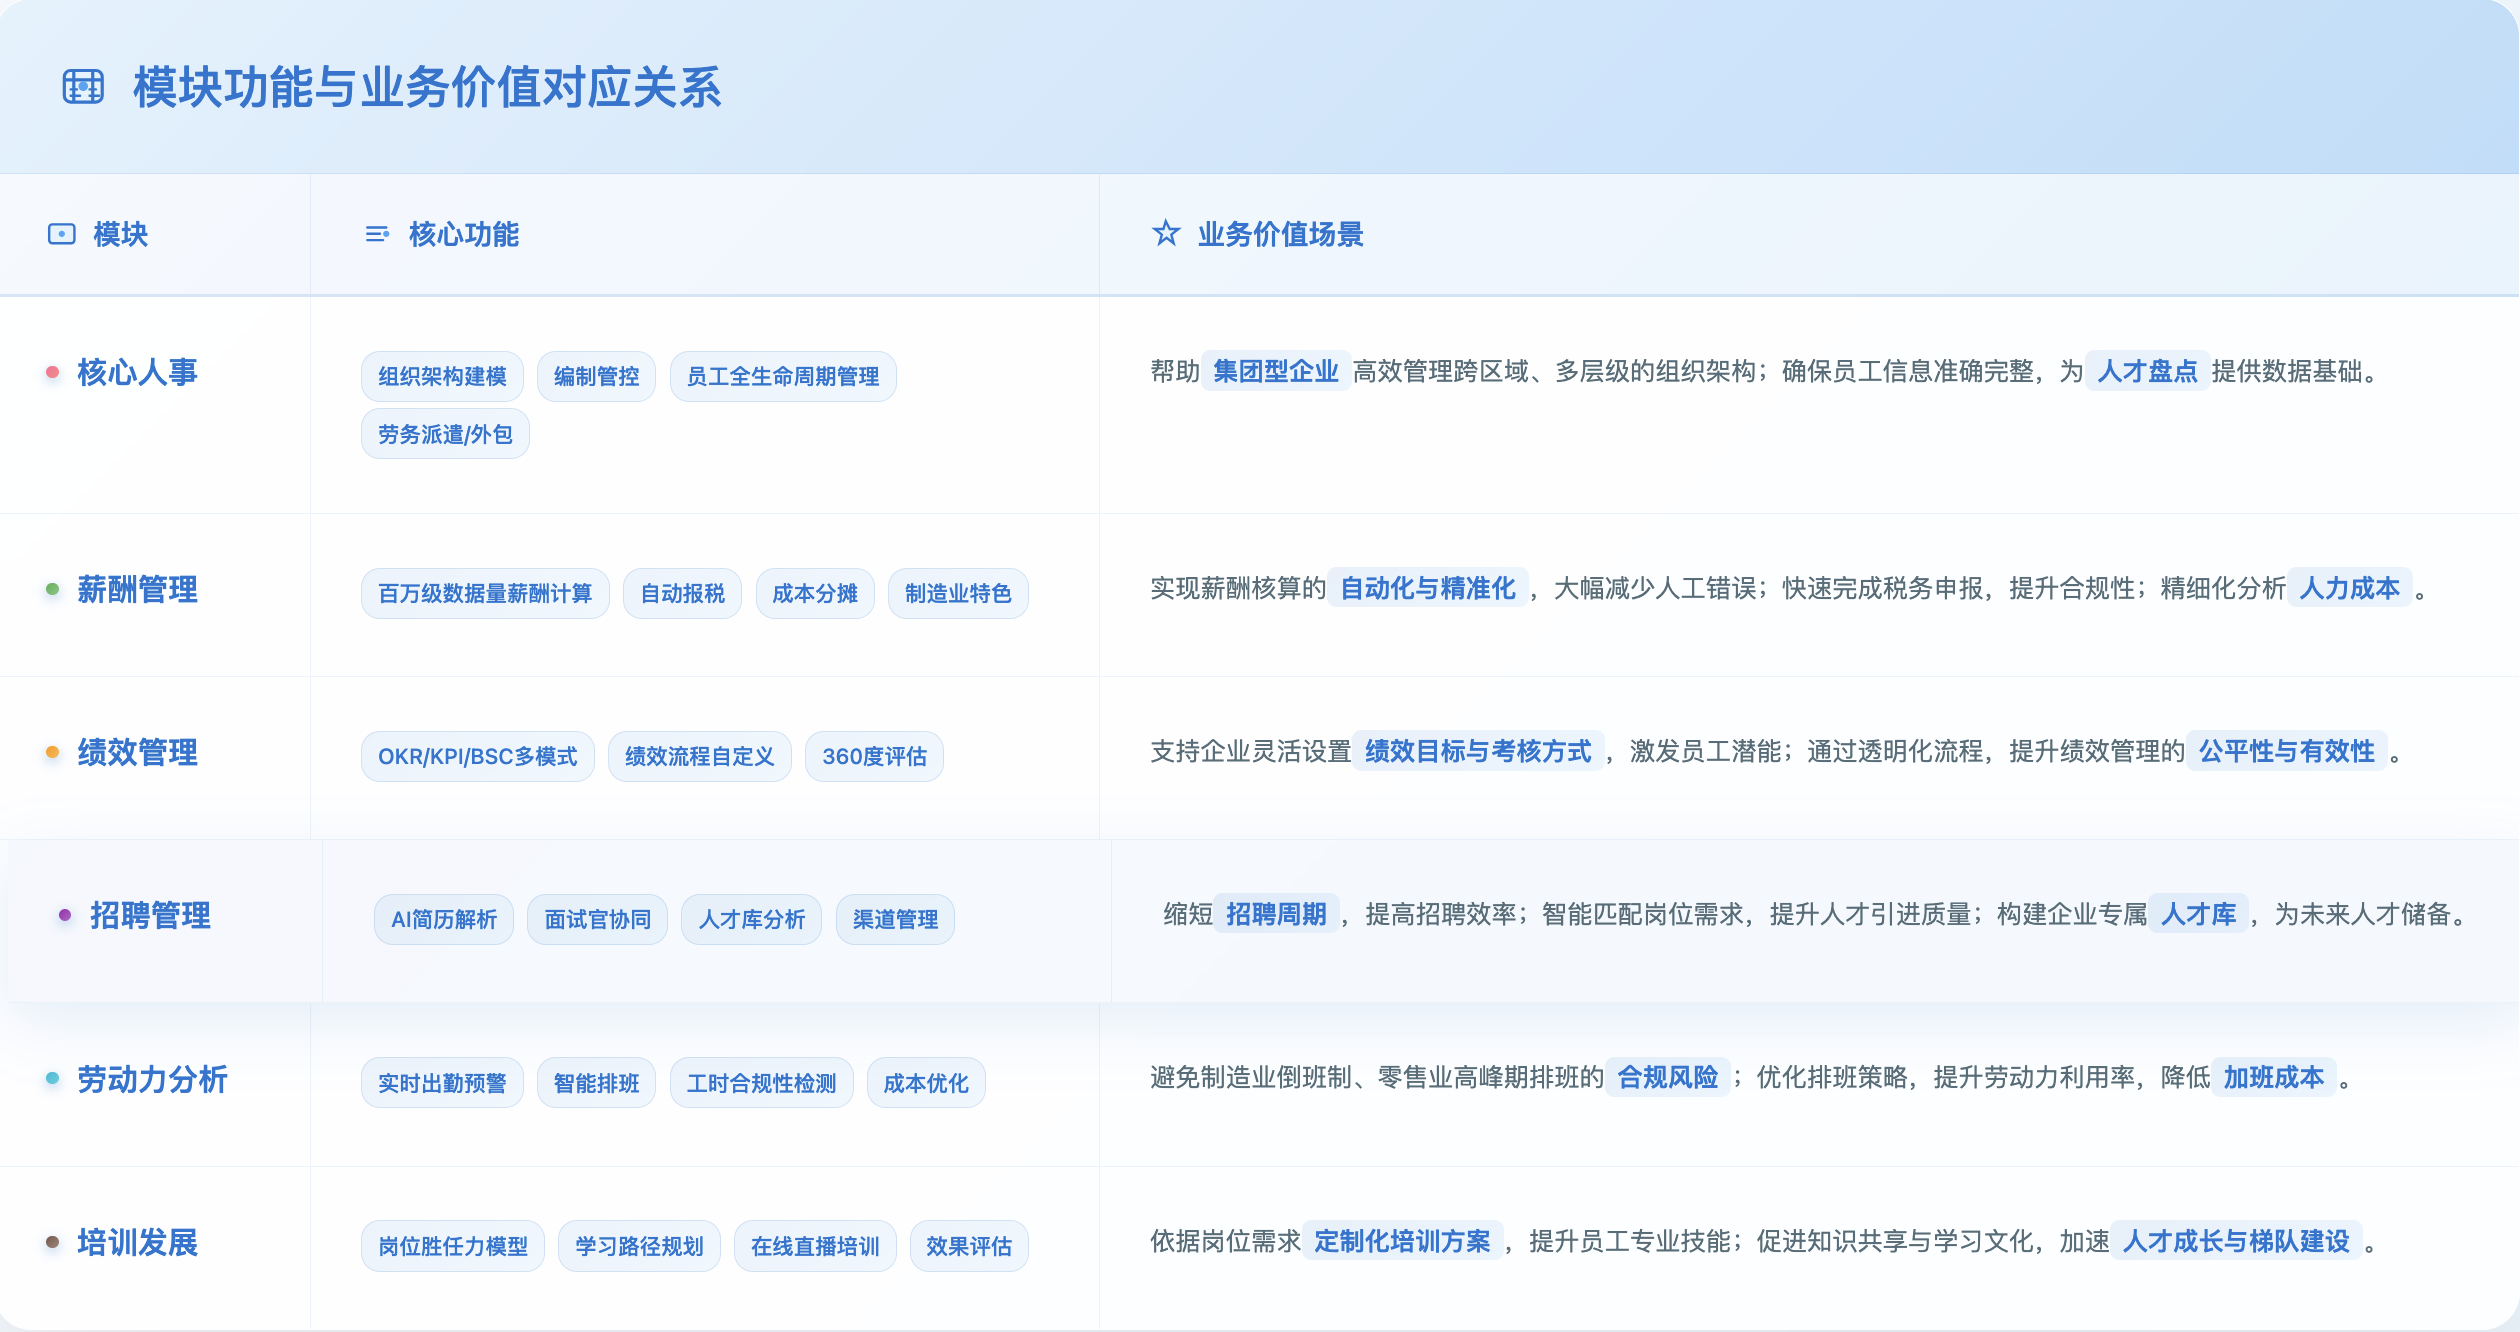Select the 自动报税 tag
Viewport: 2520px width, 1332px height.
[682, 594]
